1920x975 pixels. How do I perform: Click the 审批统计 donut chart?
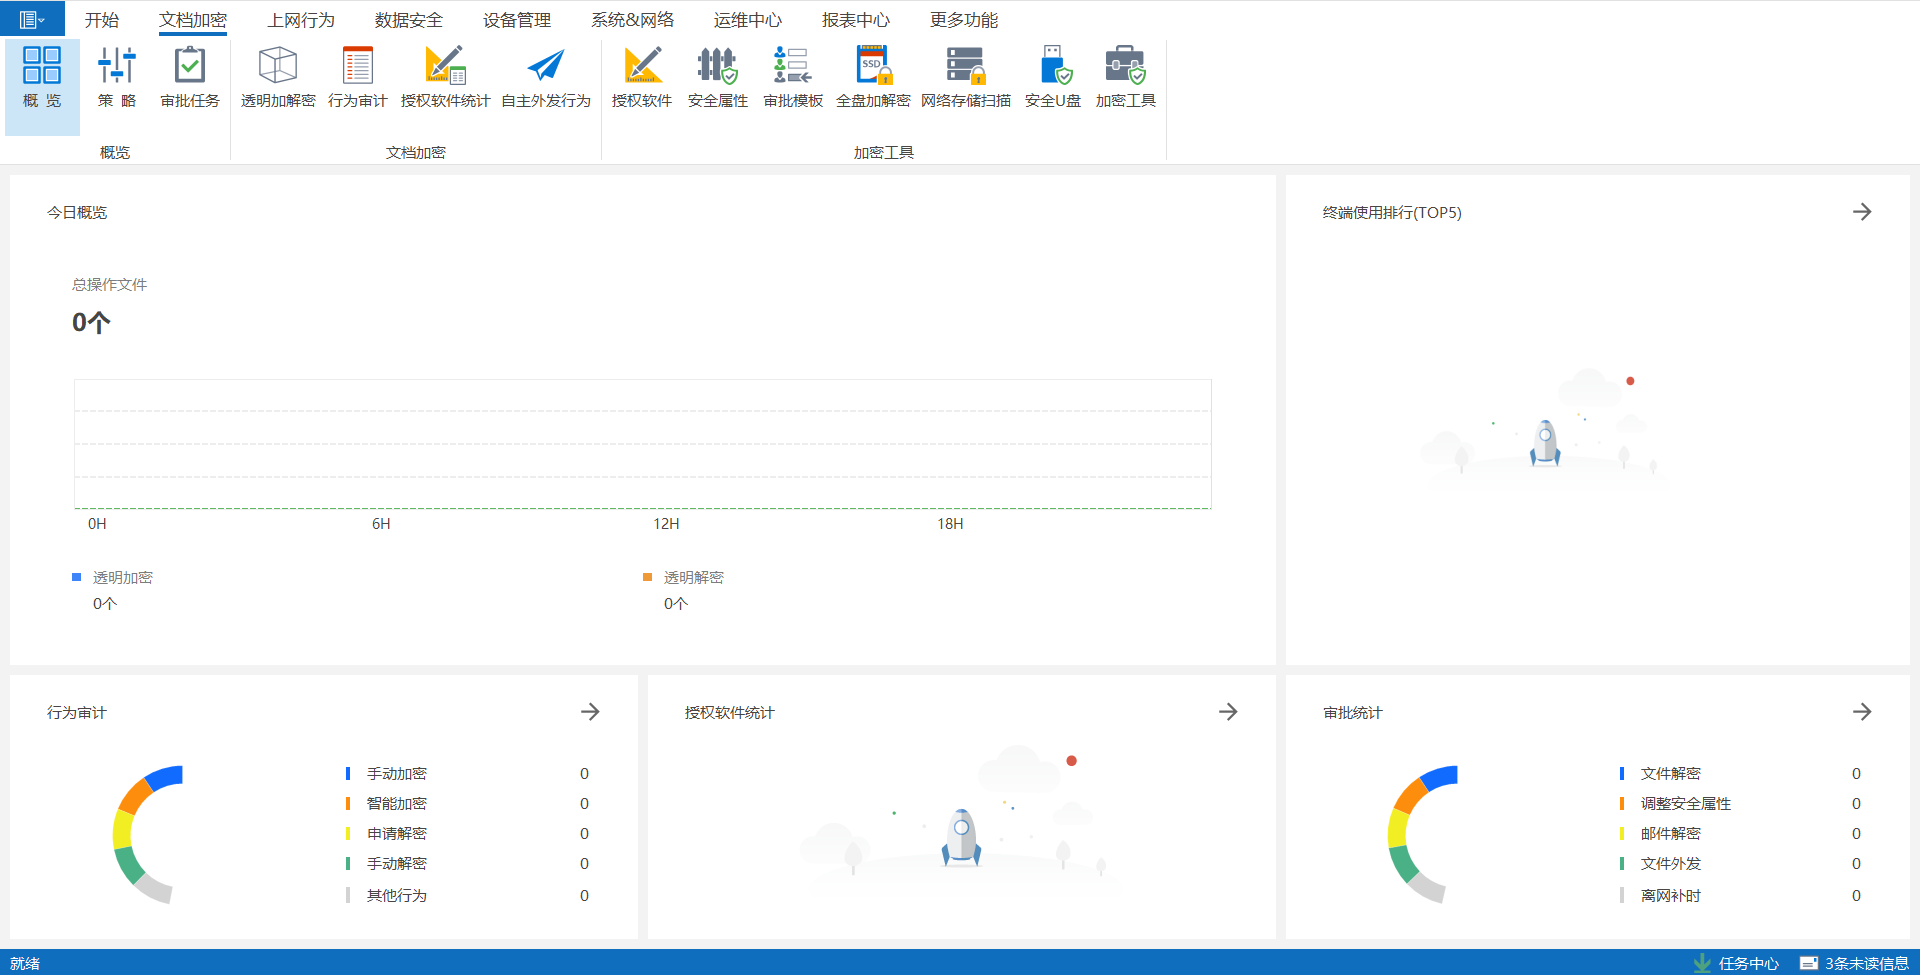(1421, 834)
